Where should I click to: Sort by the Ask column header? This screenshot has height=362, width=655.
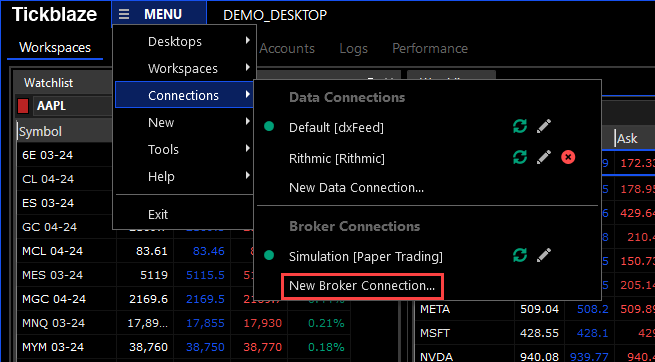tap(627, 139)
